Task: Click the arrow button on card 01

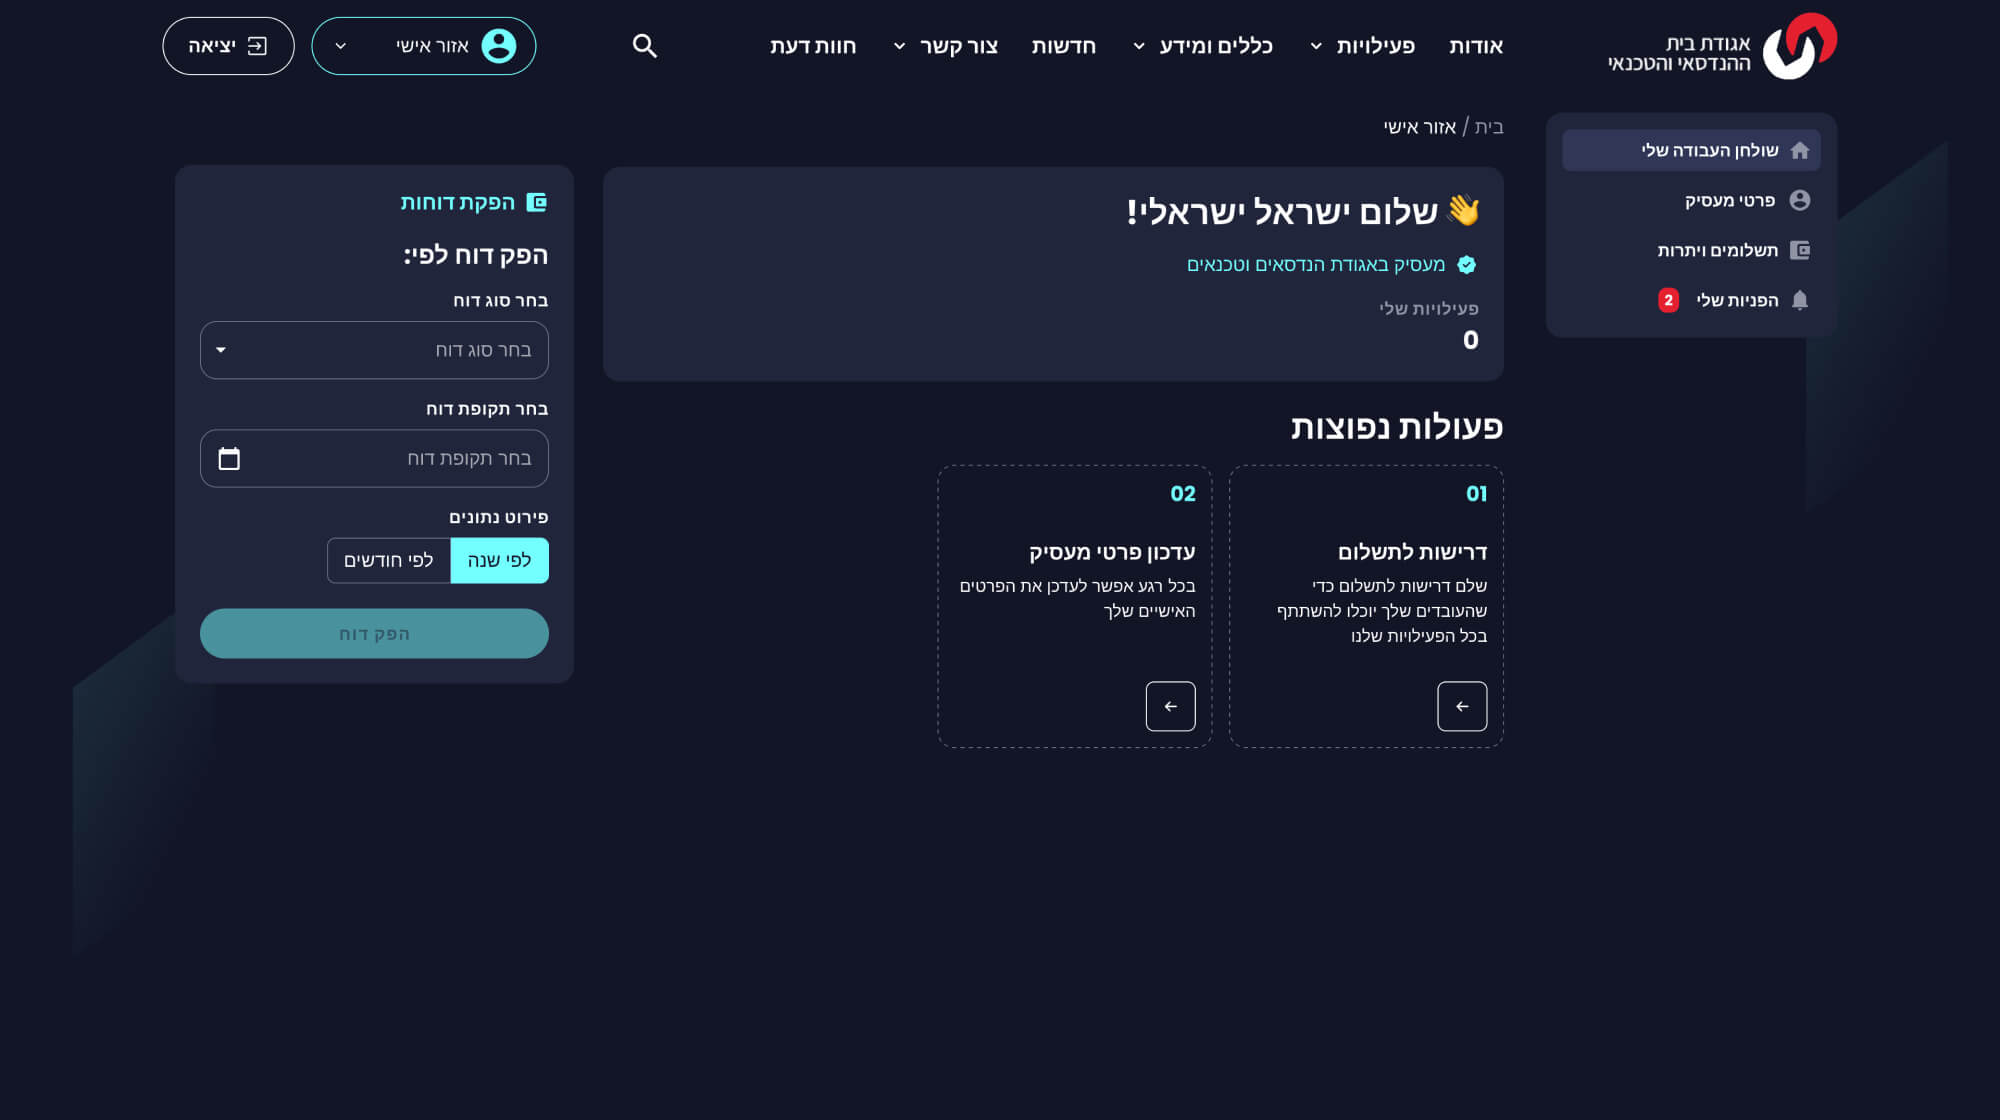Action: (1461, 706)
